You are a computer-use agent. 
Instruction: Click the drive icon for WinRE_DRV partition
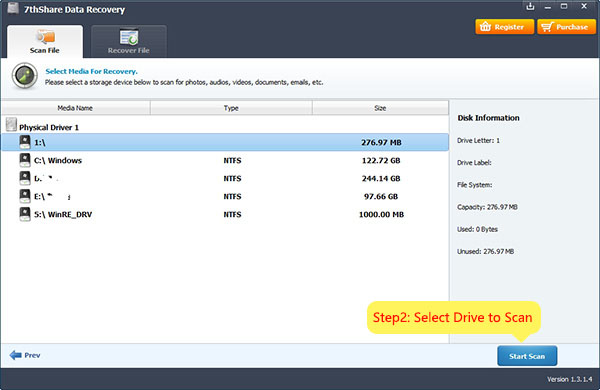click(25, 214)
